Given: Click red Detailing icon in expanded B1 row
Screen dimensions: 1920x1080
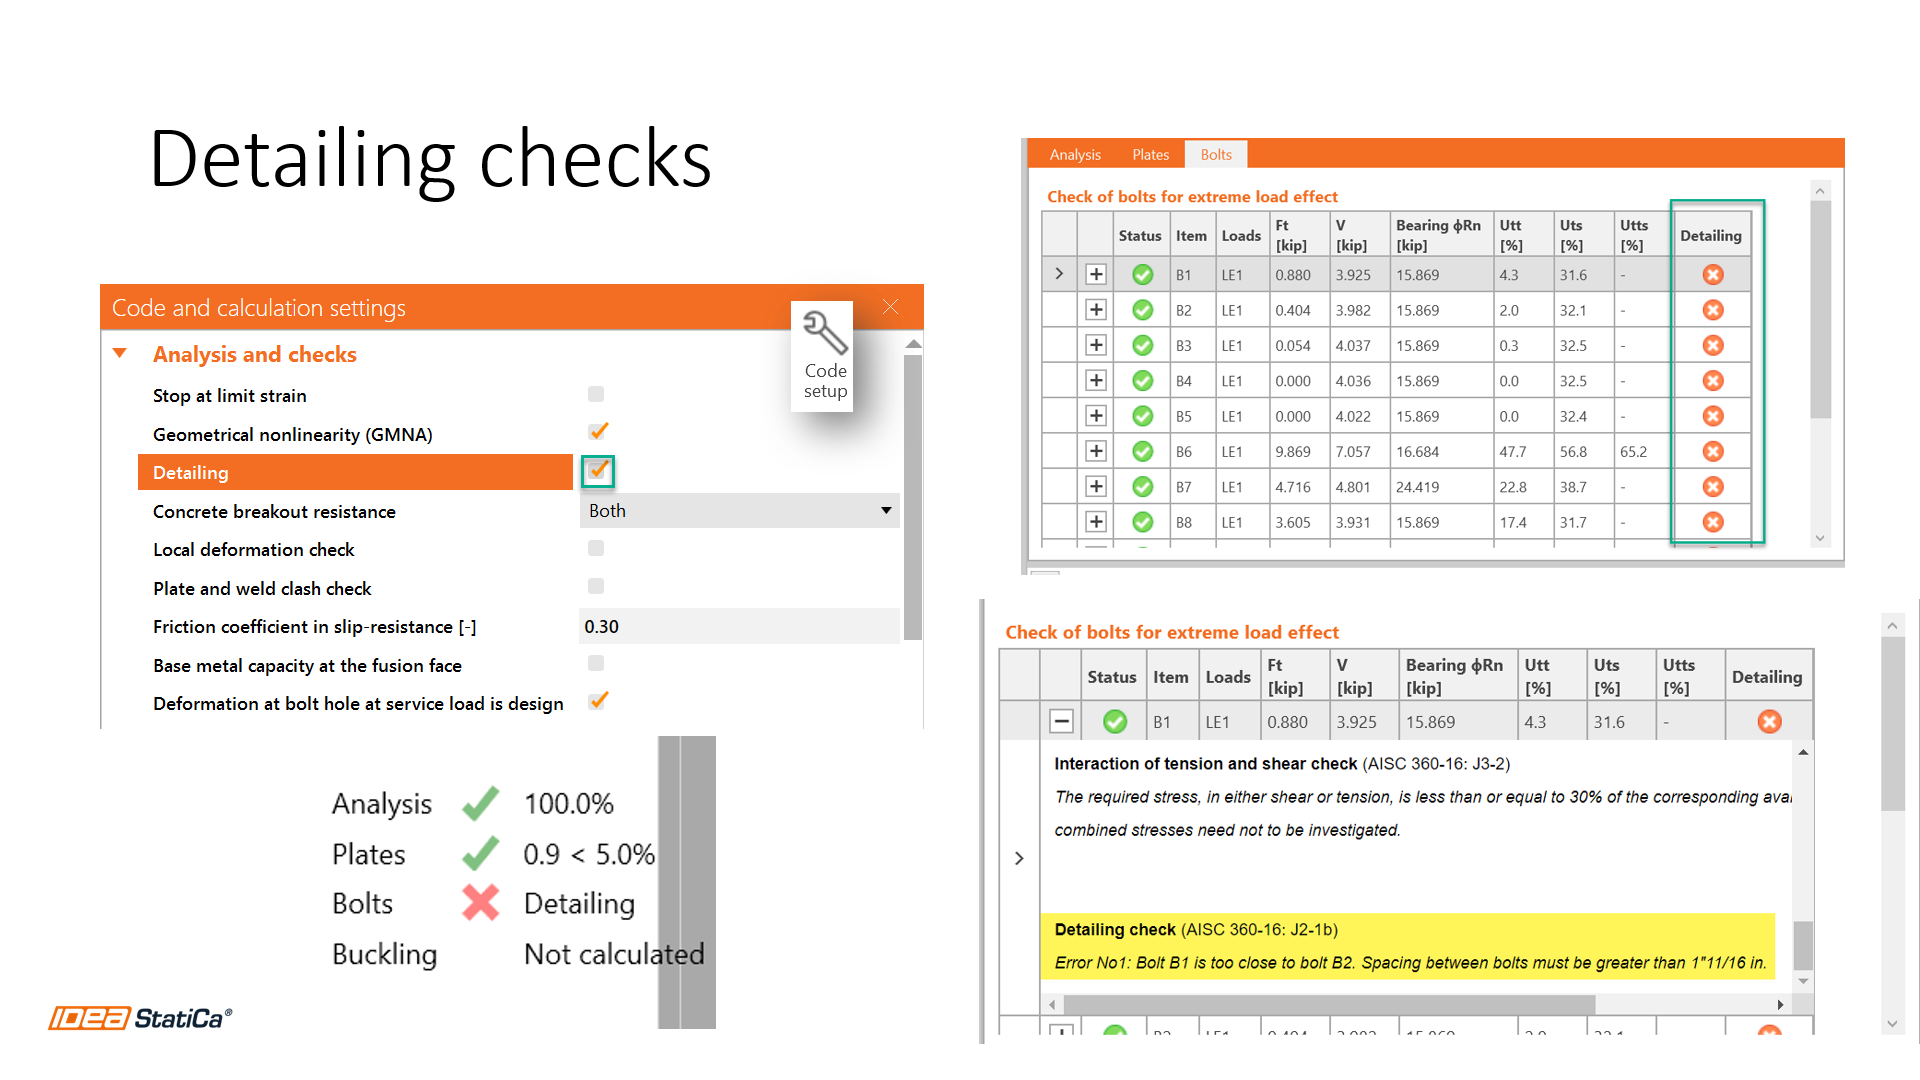Looking at the screenshot, I should (1769, 721).
